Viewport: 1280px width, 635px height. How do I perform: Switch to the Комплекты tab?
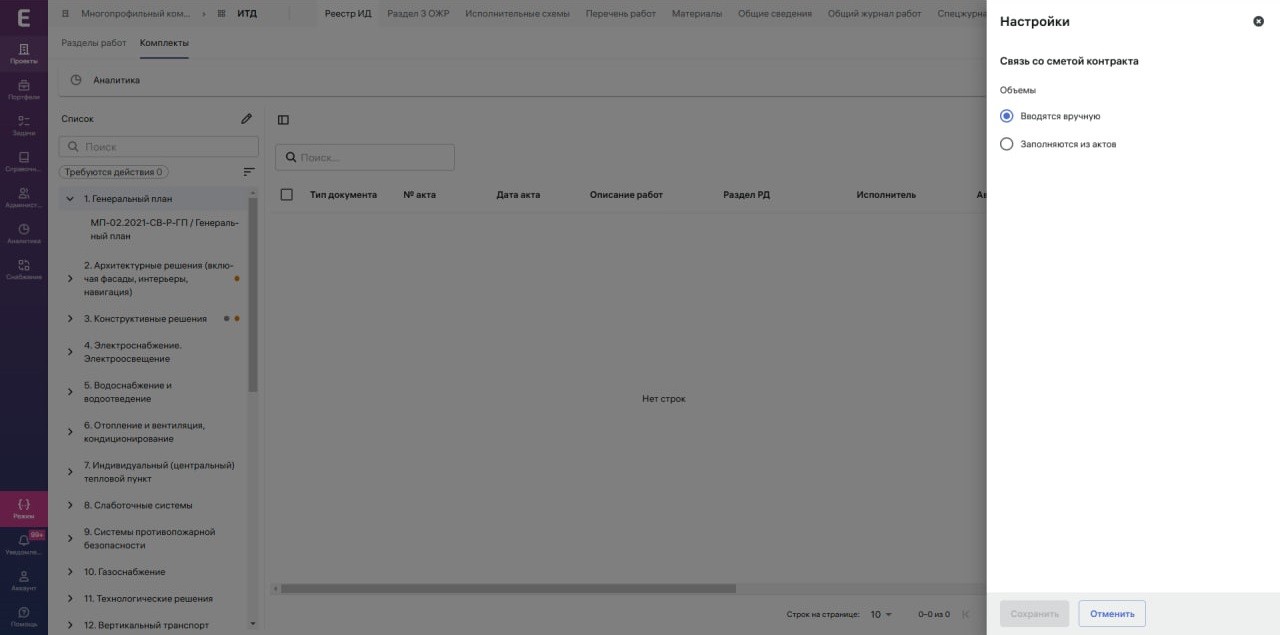click(x=164, y=43)
